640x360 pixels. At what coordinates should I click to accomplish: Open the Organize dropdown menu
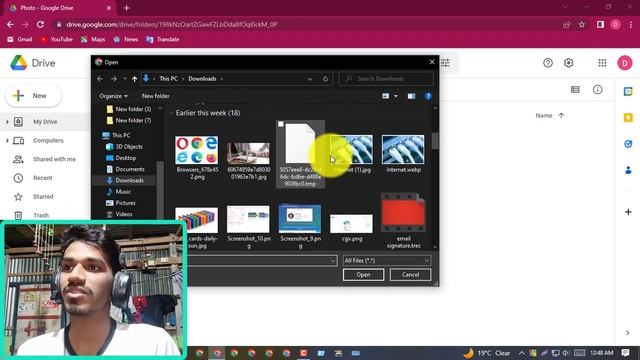(x=113, y=96)
